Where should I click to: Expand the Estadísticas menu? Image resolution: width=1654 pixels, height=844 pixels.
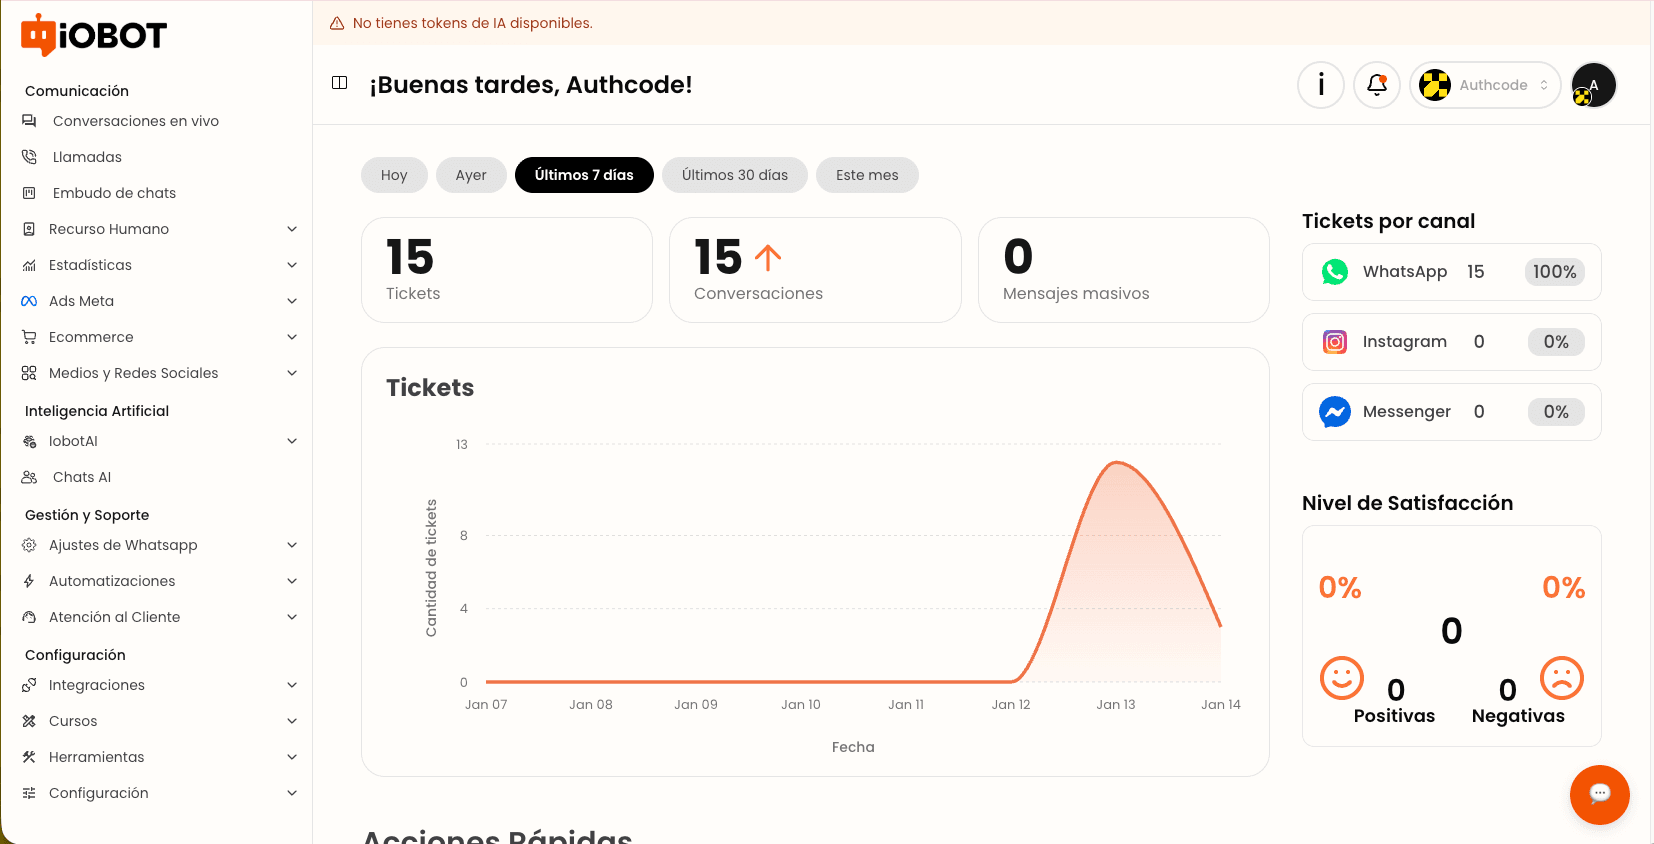[160, 265]
